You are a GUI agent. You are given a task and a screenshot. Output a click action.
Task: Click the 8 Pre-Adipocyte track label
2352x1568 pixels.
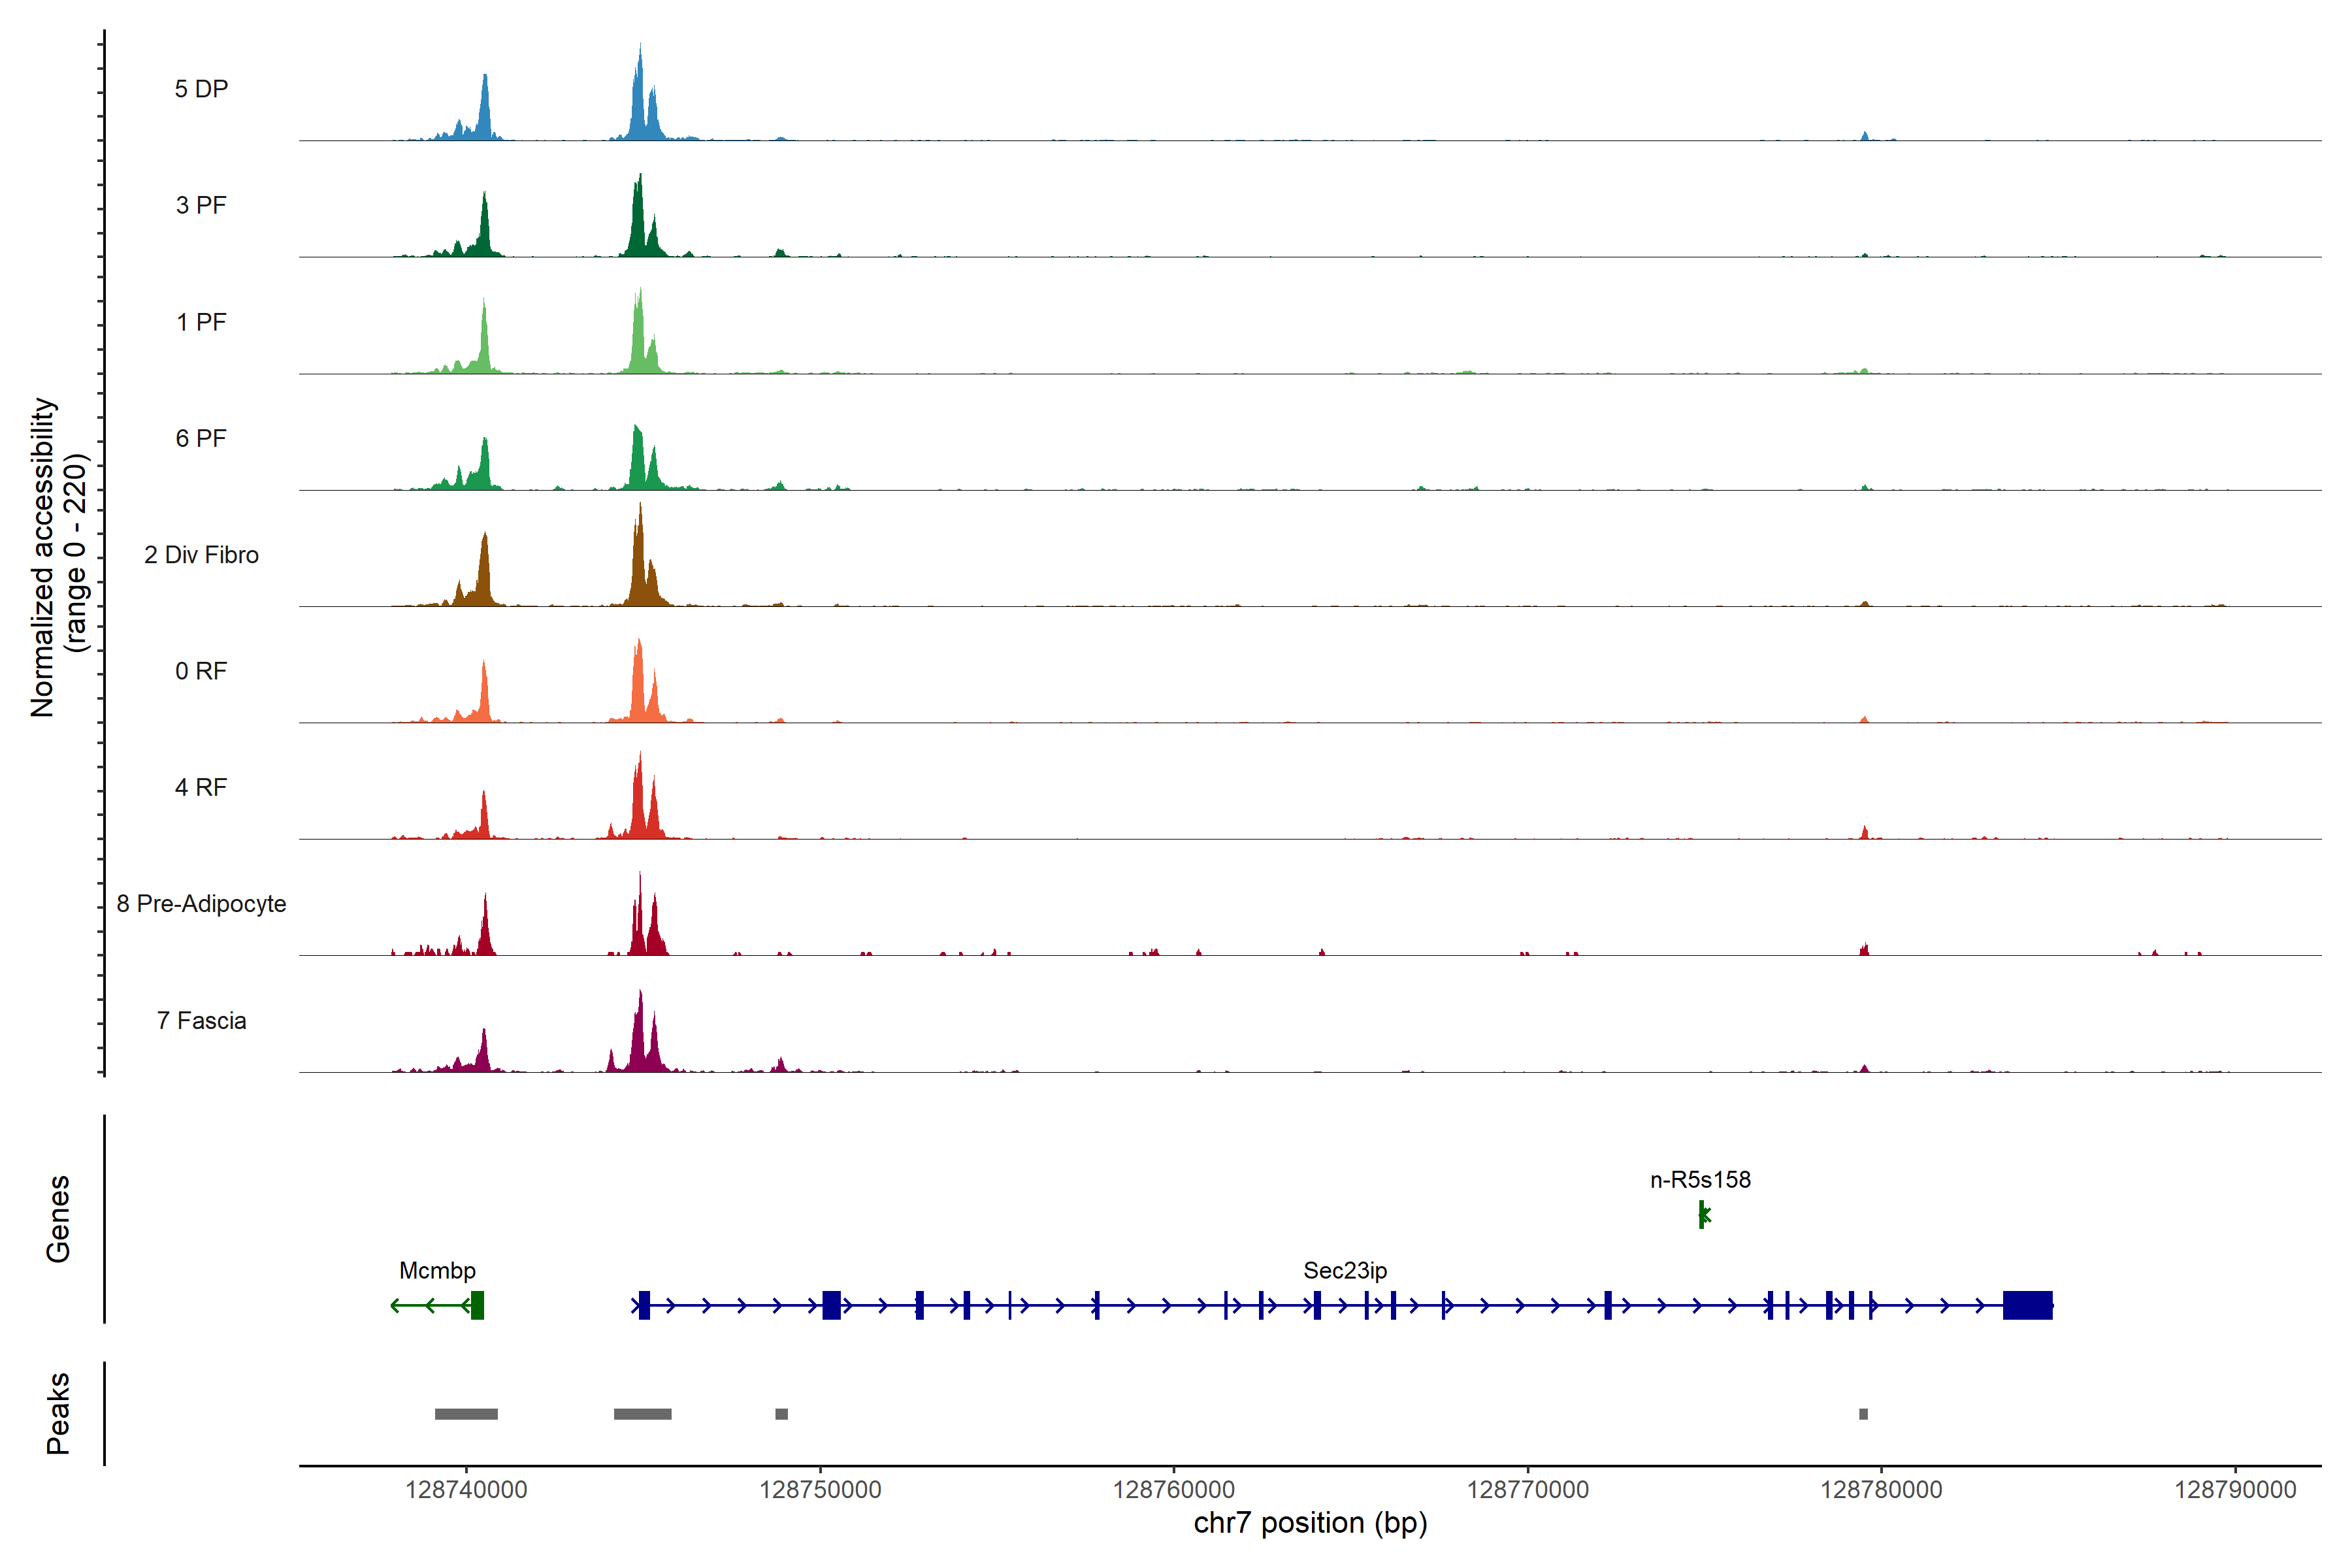[201, 904]
